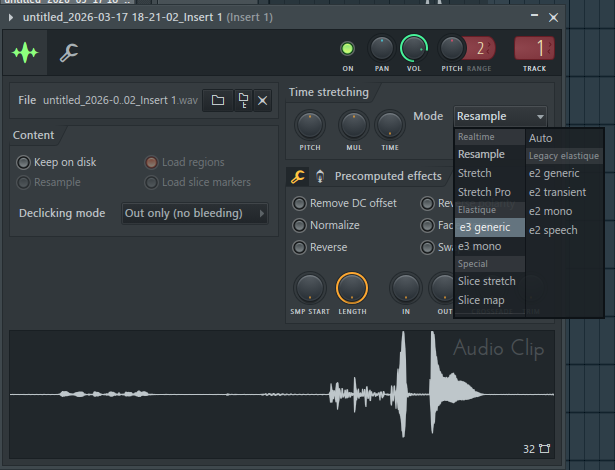
Task: Click the mixer TRACK number selector
Action: tap(534, 48)
